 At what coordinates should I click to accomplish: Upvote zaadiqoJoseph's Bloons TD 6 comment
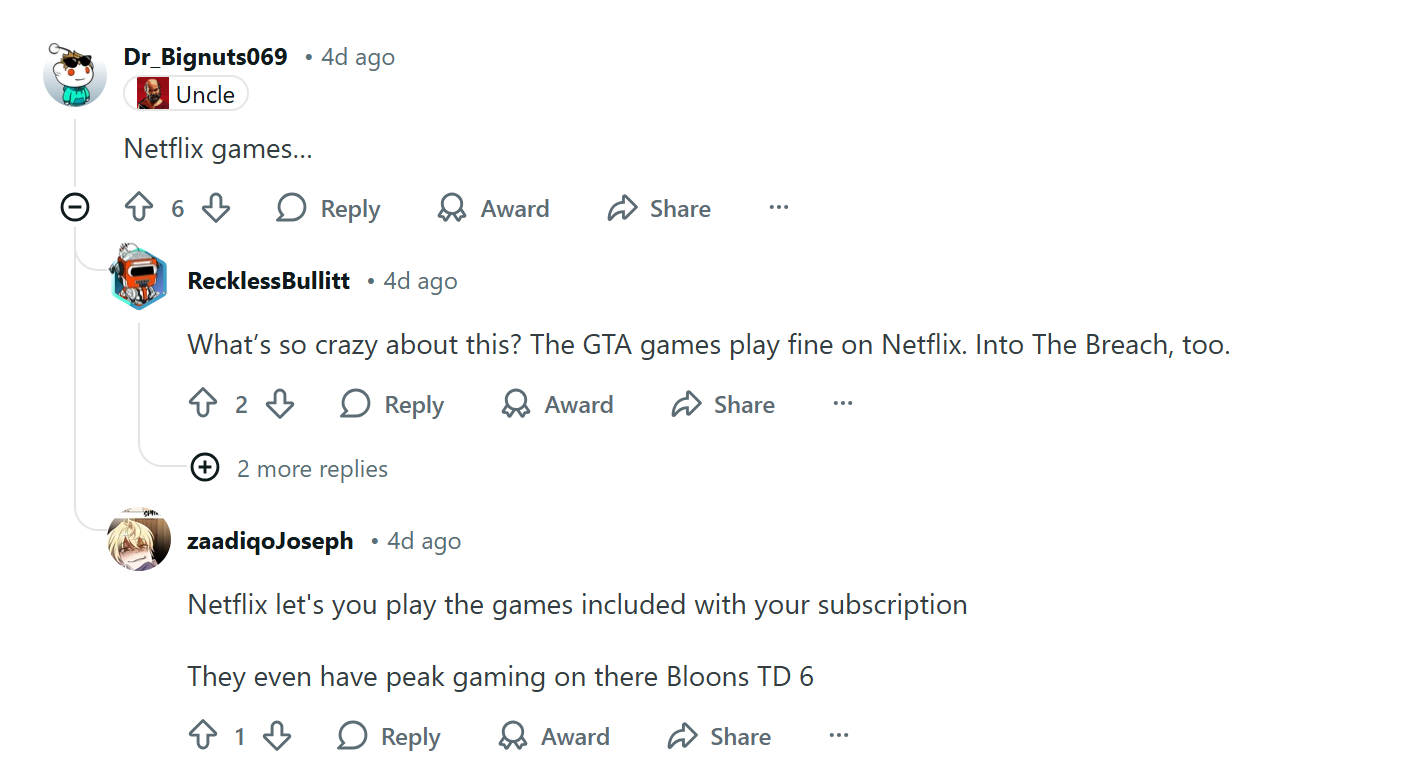tap(203, 736)
